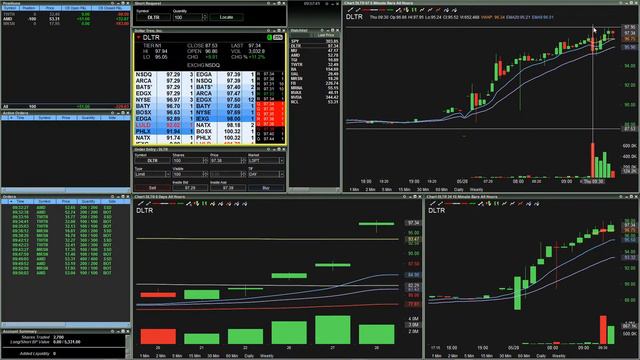Click the Last Price column header in Watchlist
The width and height of the screenshot is (640, 360).
[326, 35]
